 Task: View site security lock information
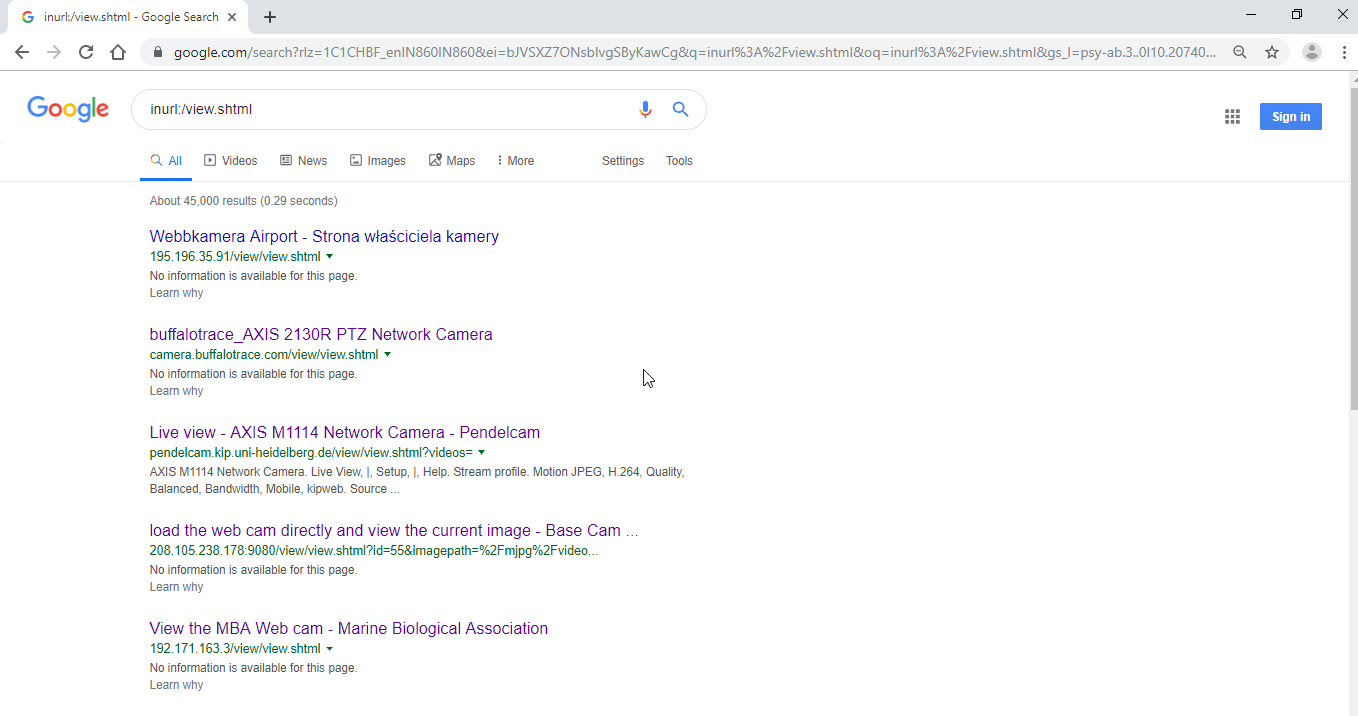tap(158, 52)
